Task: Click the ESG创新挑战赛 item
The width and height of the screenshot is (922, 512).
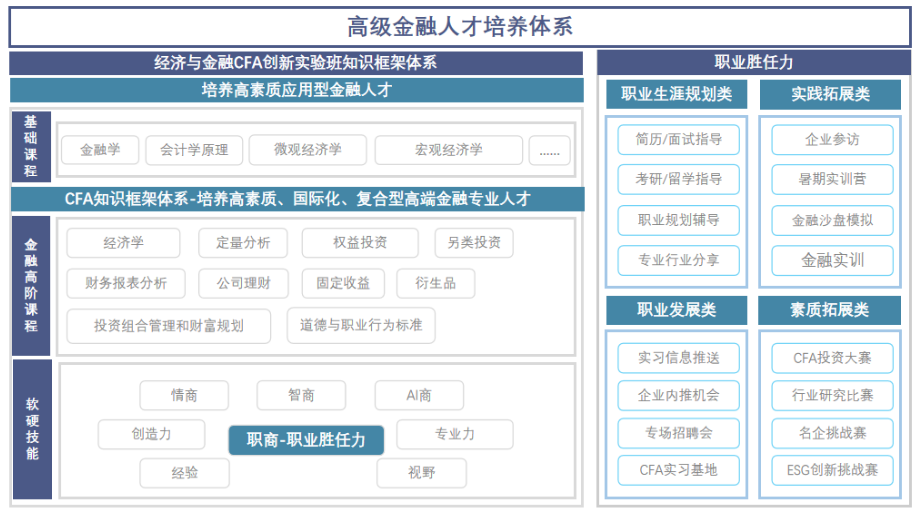Action: click(x=832, y=469)
